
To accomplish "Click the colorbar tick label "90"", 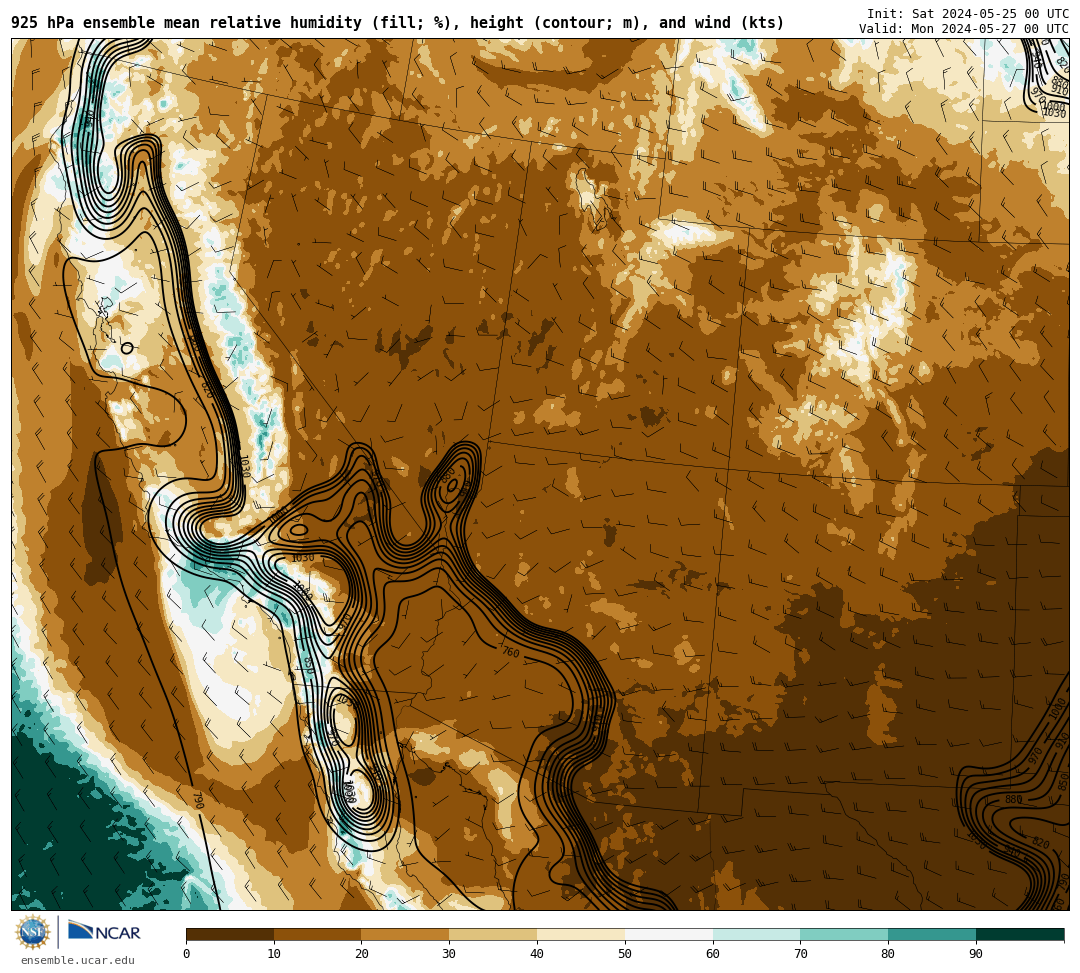I will click(x=976, y=954).
